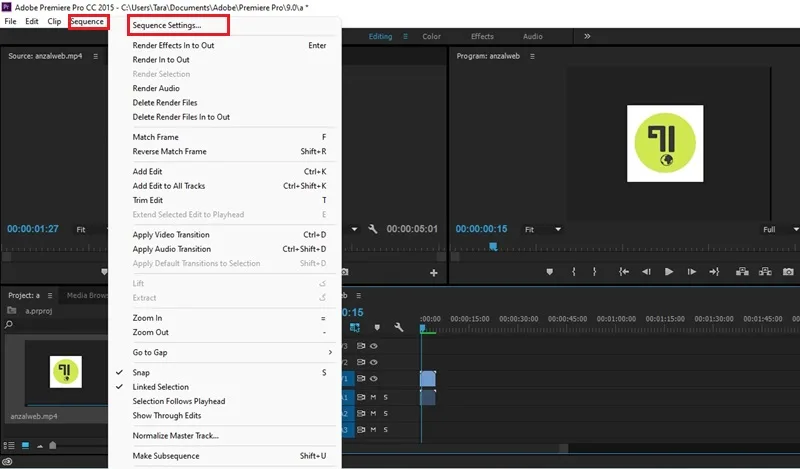Switch Project panel to icon view

(26, 446)
